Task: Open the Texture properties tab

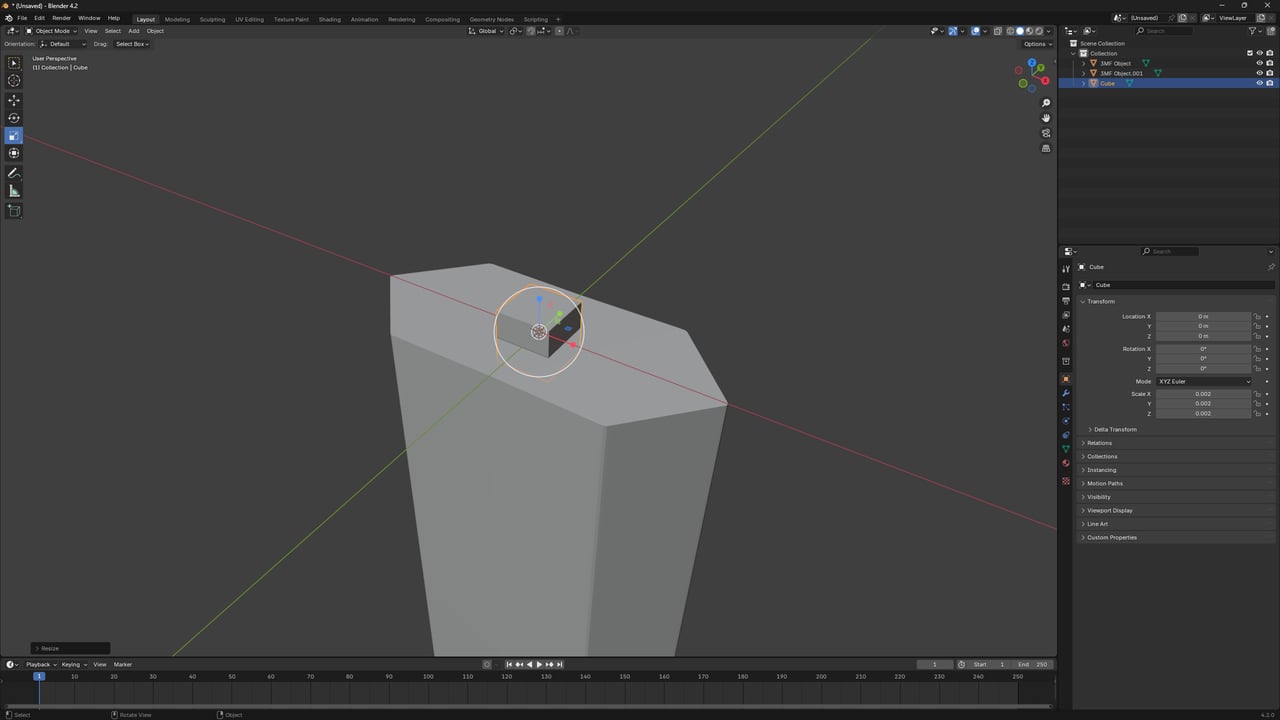Action: click(x=1066, y=481)
